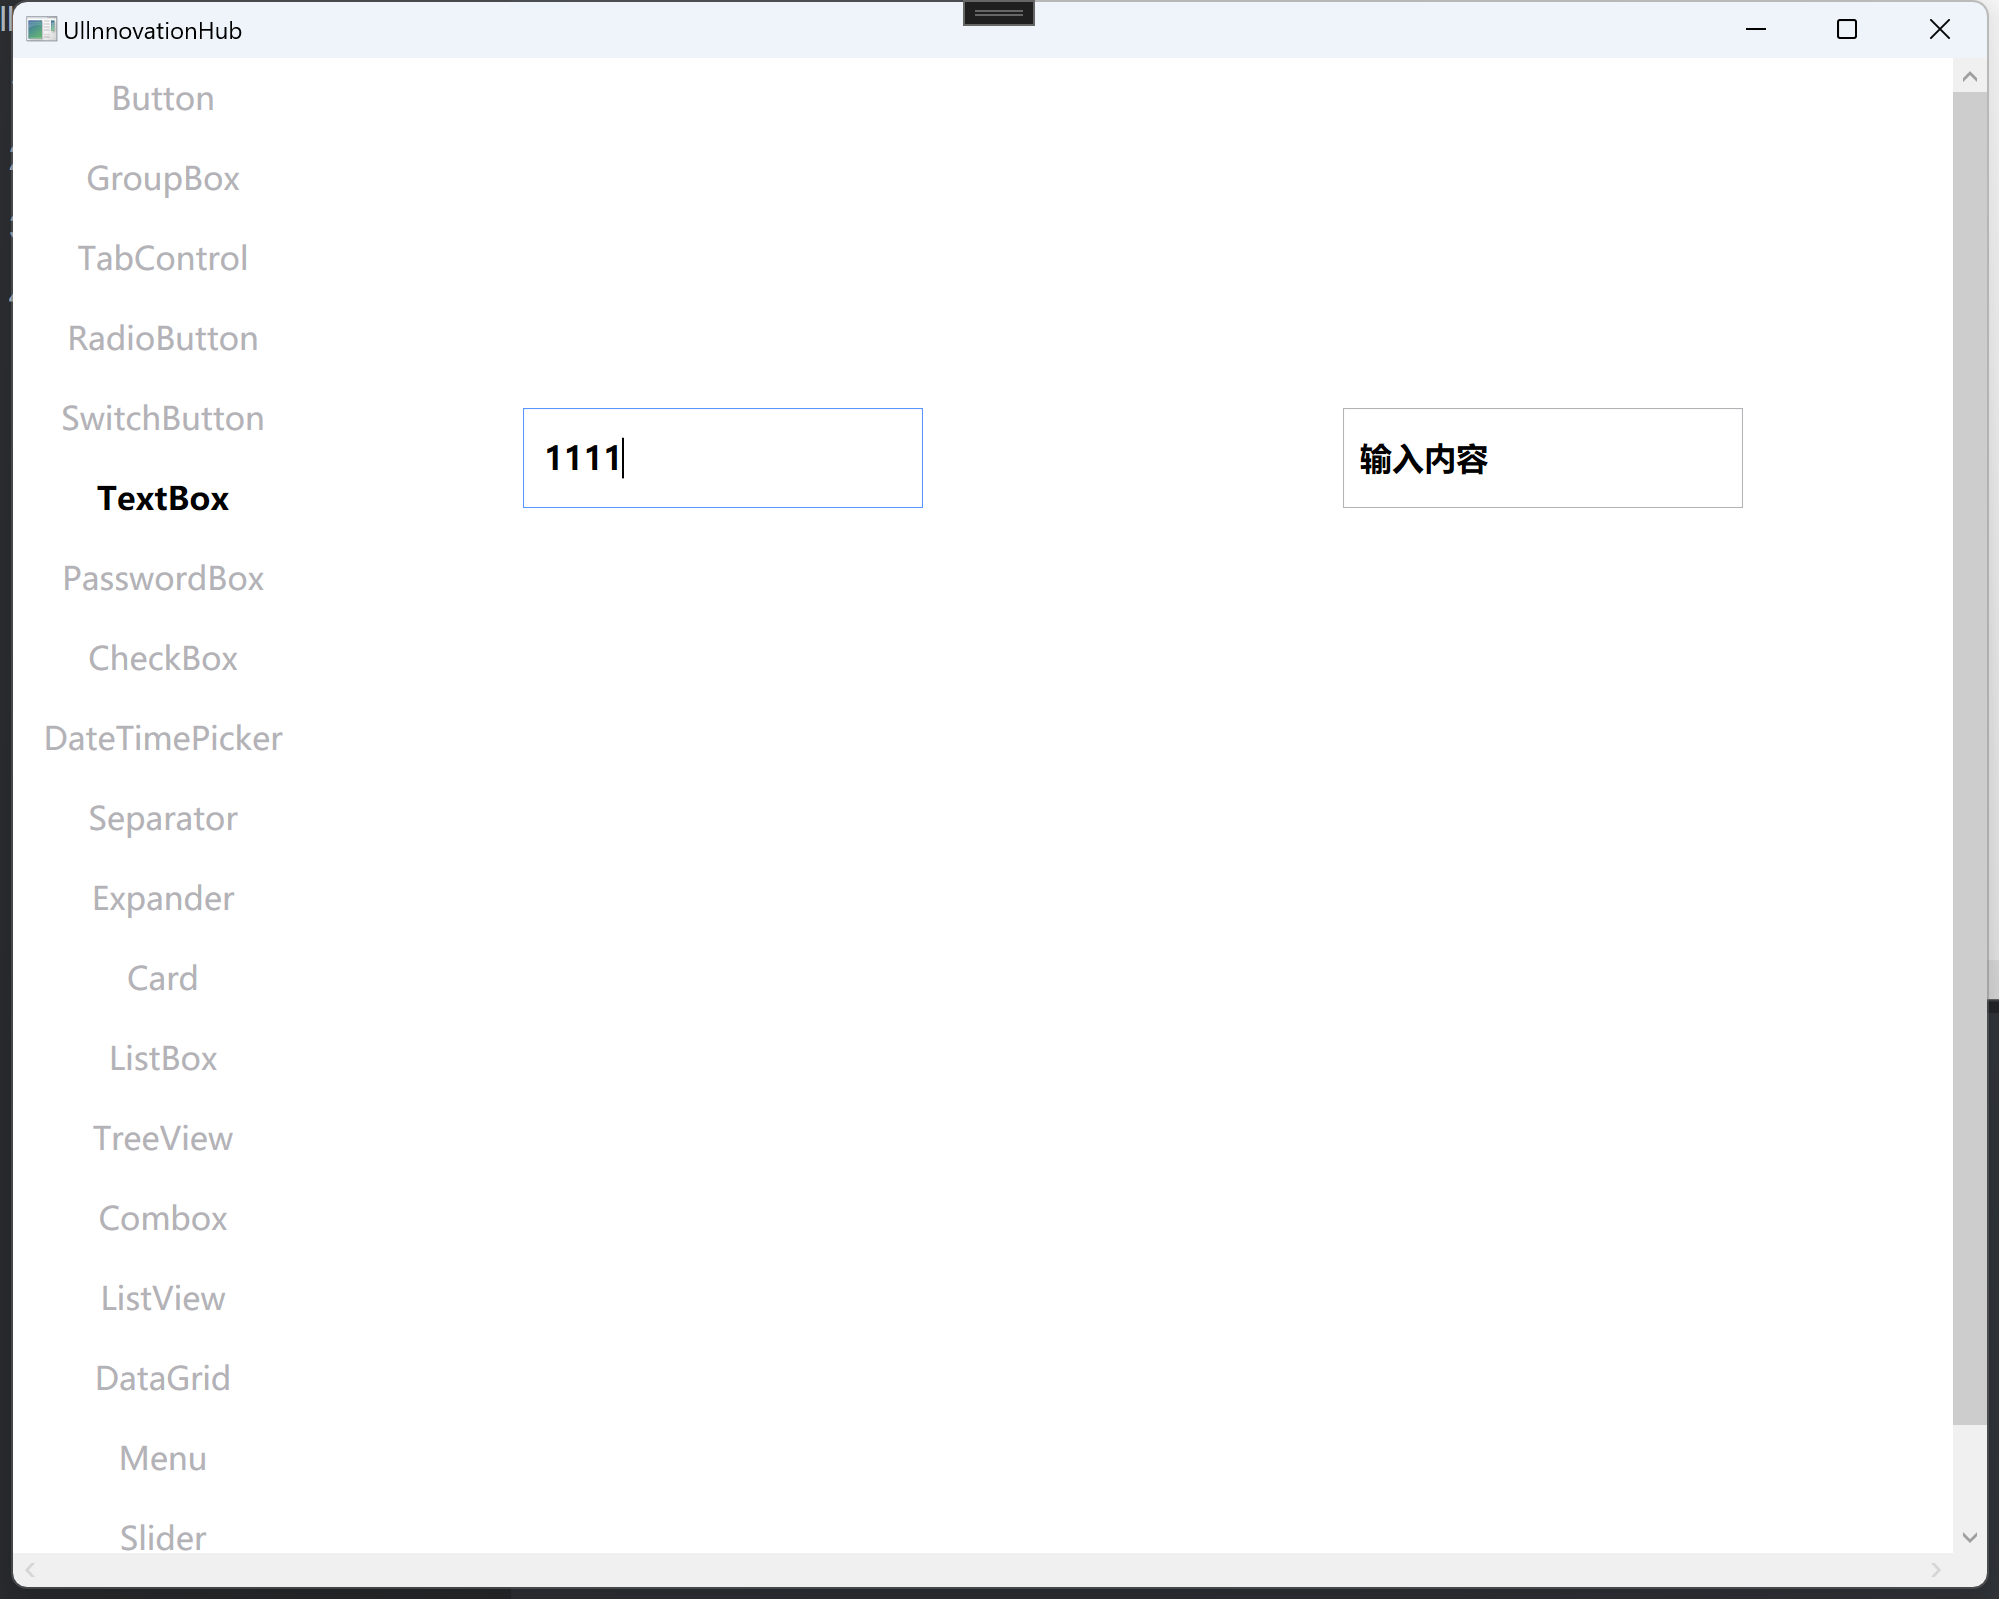Go to the TabControl page
Viewport: 1999px width, 1599px height.
(163, 259)
